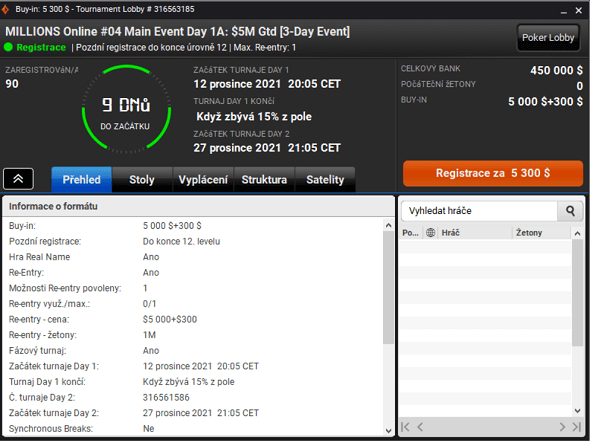
Task: Click the Zaregistrován count 90
Action: tap(12, 84)
